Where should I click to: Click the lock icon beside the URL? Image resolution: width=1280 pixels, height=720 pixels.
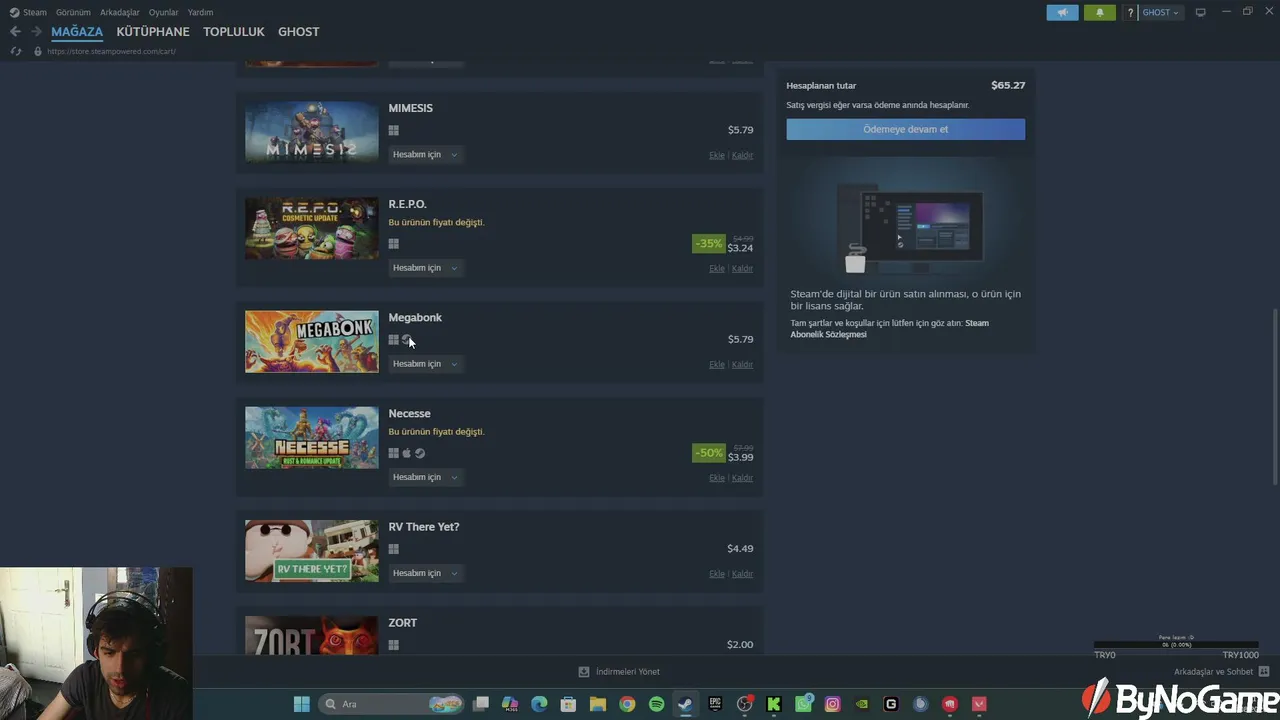38,51
